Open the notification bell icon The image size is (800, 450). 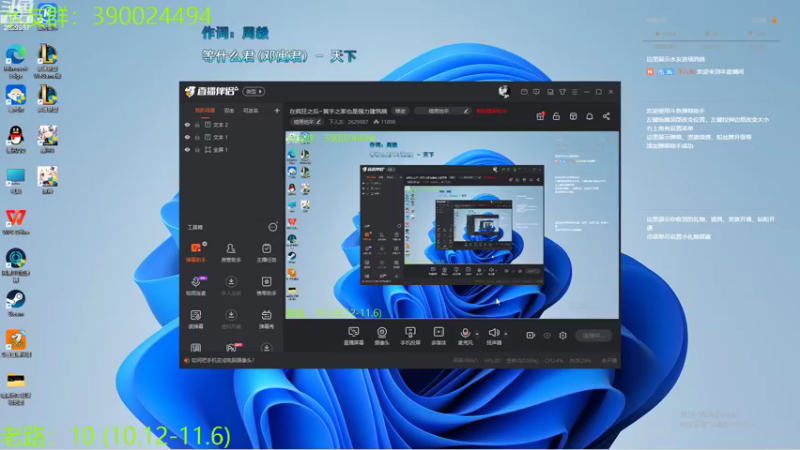[x=589, y=116]
